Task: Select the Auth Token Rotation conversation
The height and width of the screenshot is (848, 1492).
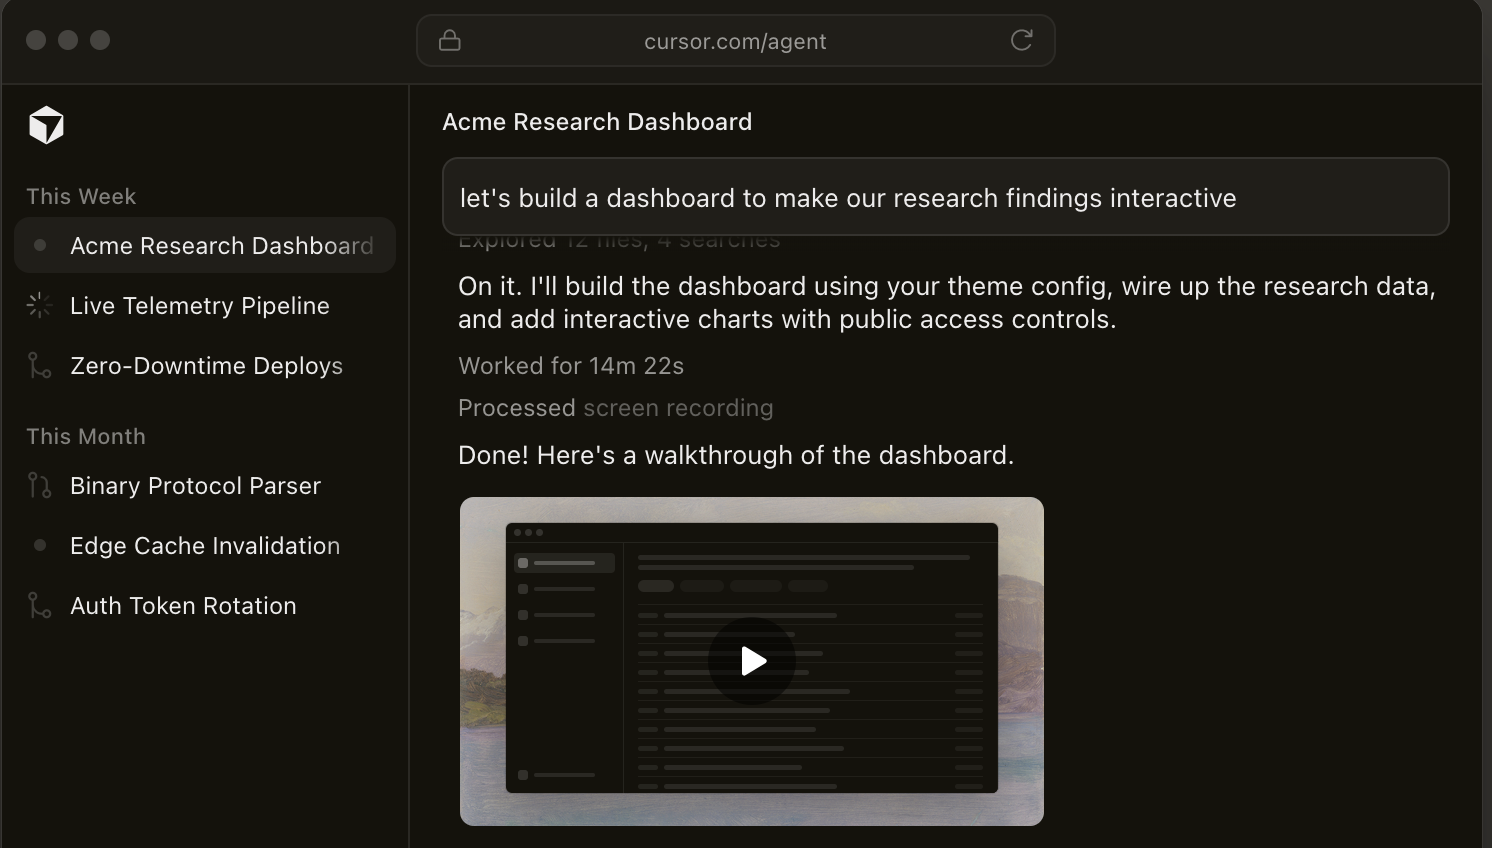Action: [x=183, y=605]
